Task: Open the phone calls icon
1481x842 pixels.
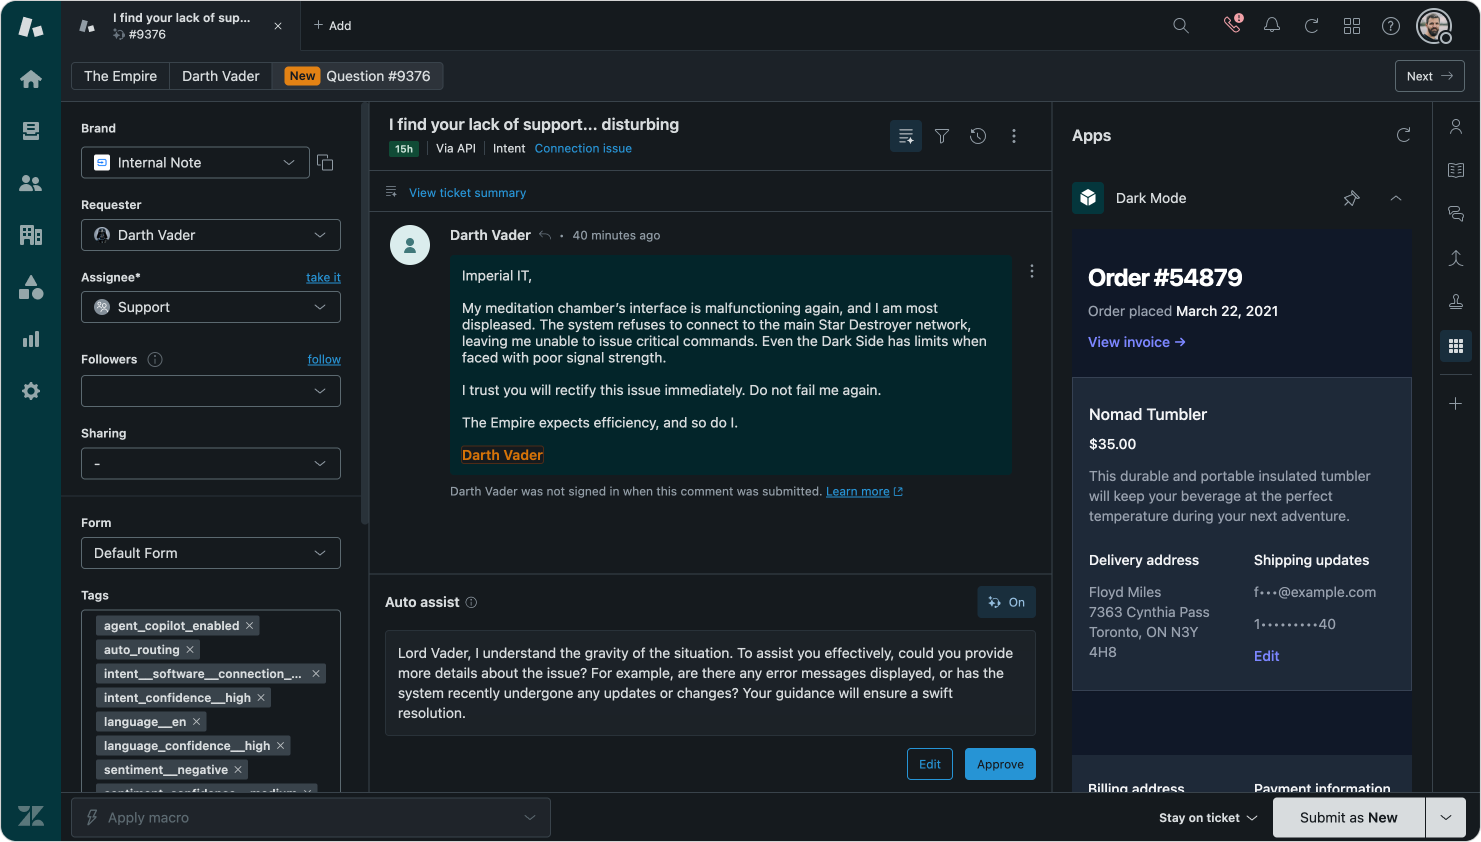Action: (x=1233, y=25)
